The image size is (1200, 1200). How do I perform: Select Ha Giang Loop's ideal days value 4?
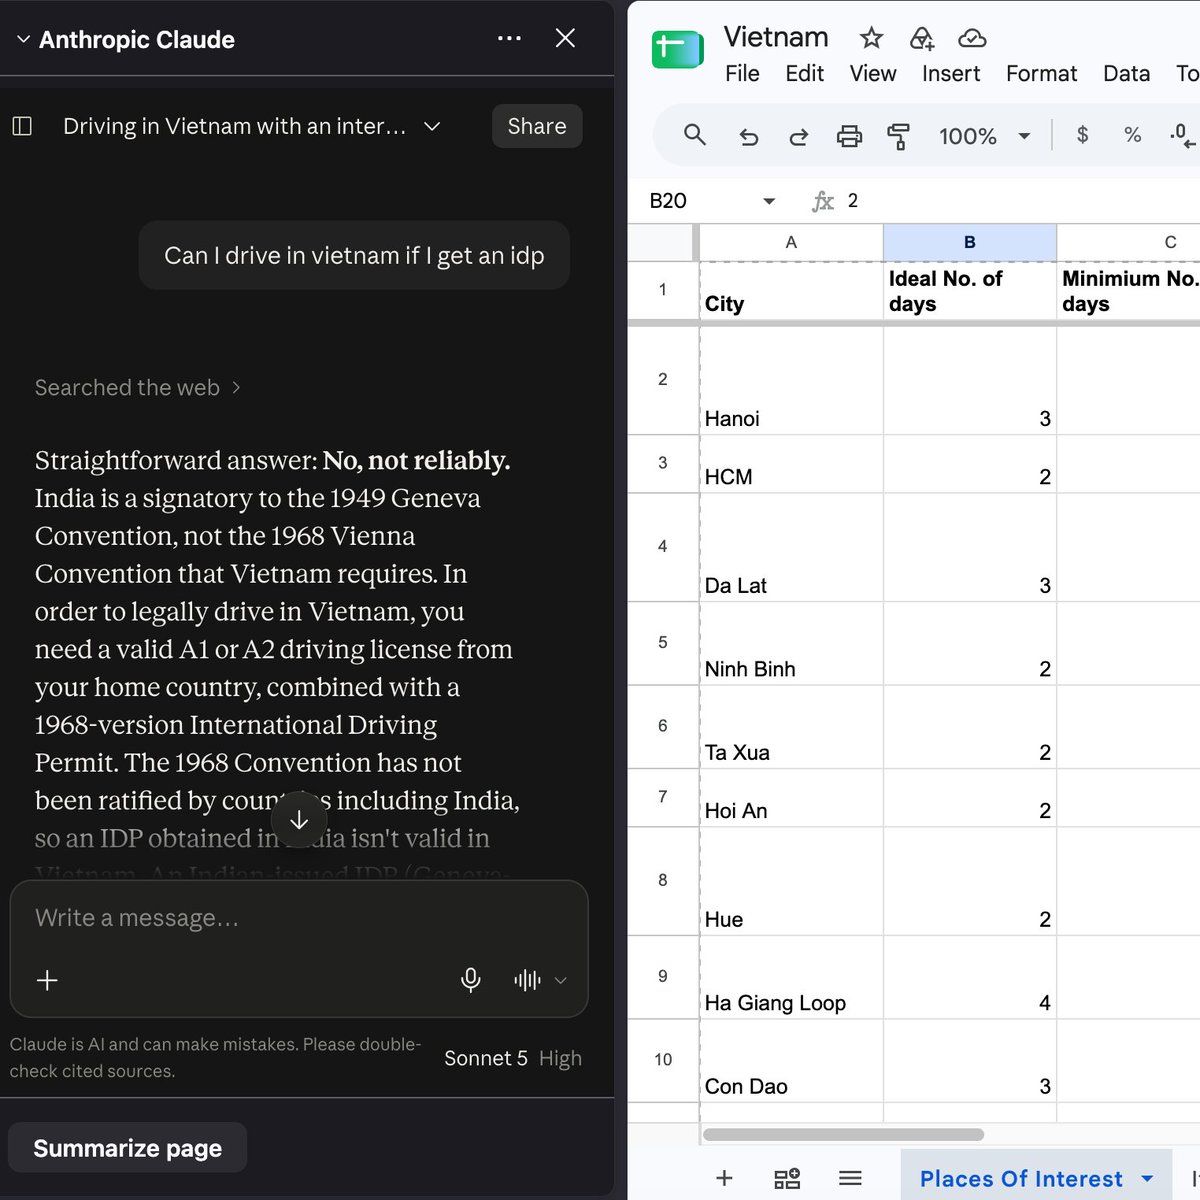970,977
